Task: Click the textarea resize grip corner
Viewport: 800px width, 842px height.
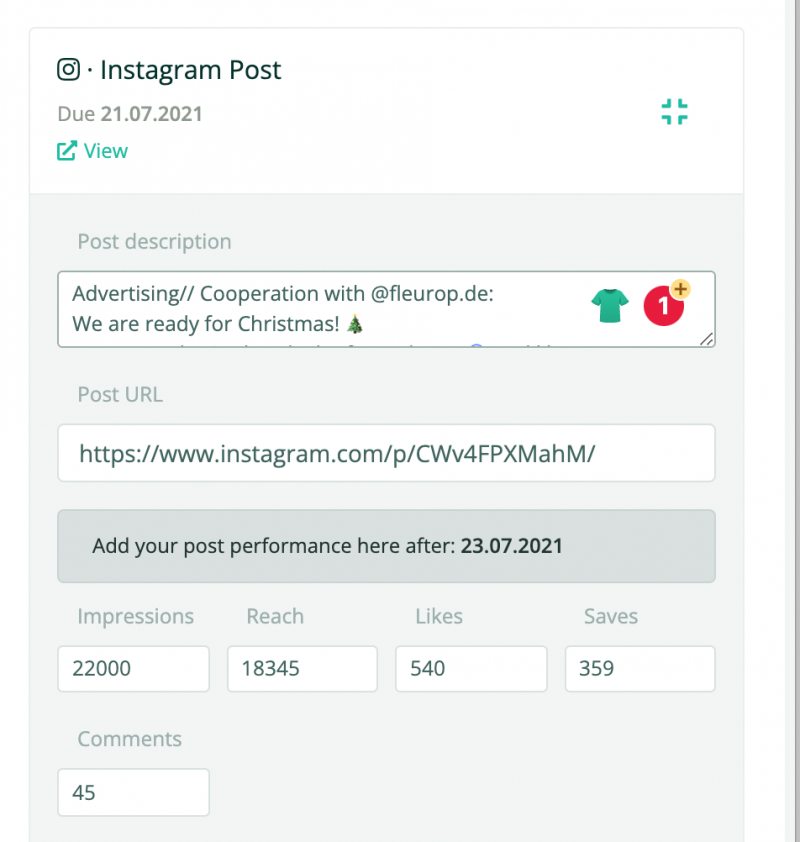Action: coord(707,339)
